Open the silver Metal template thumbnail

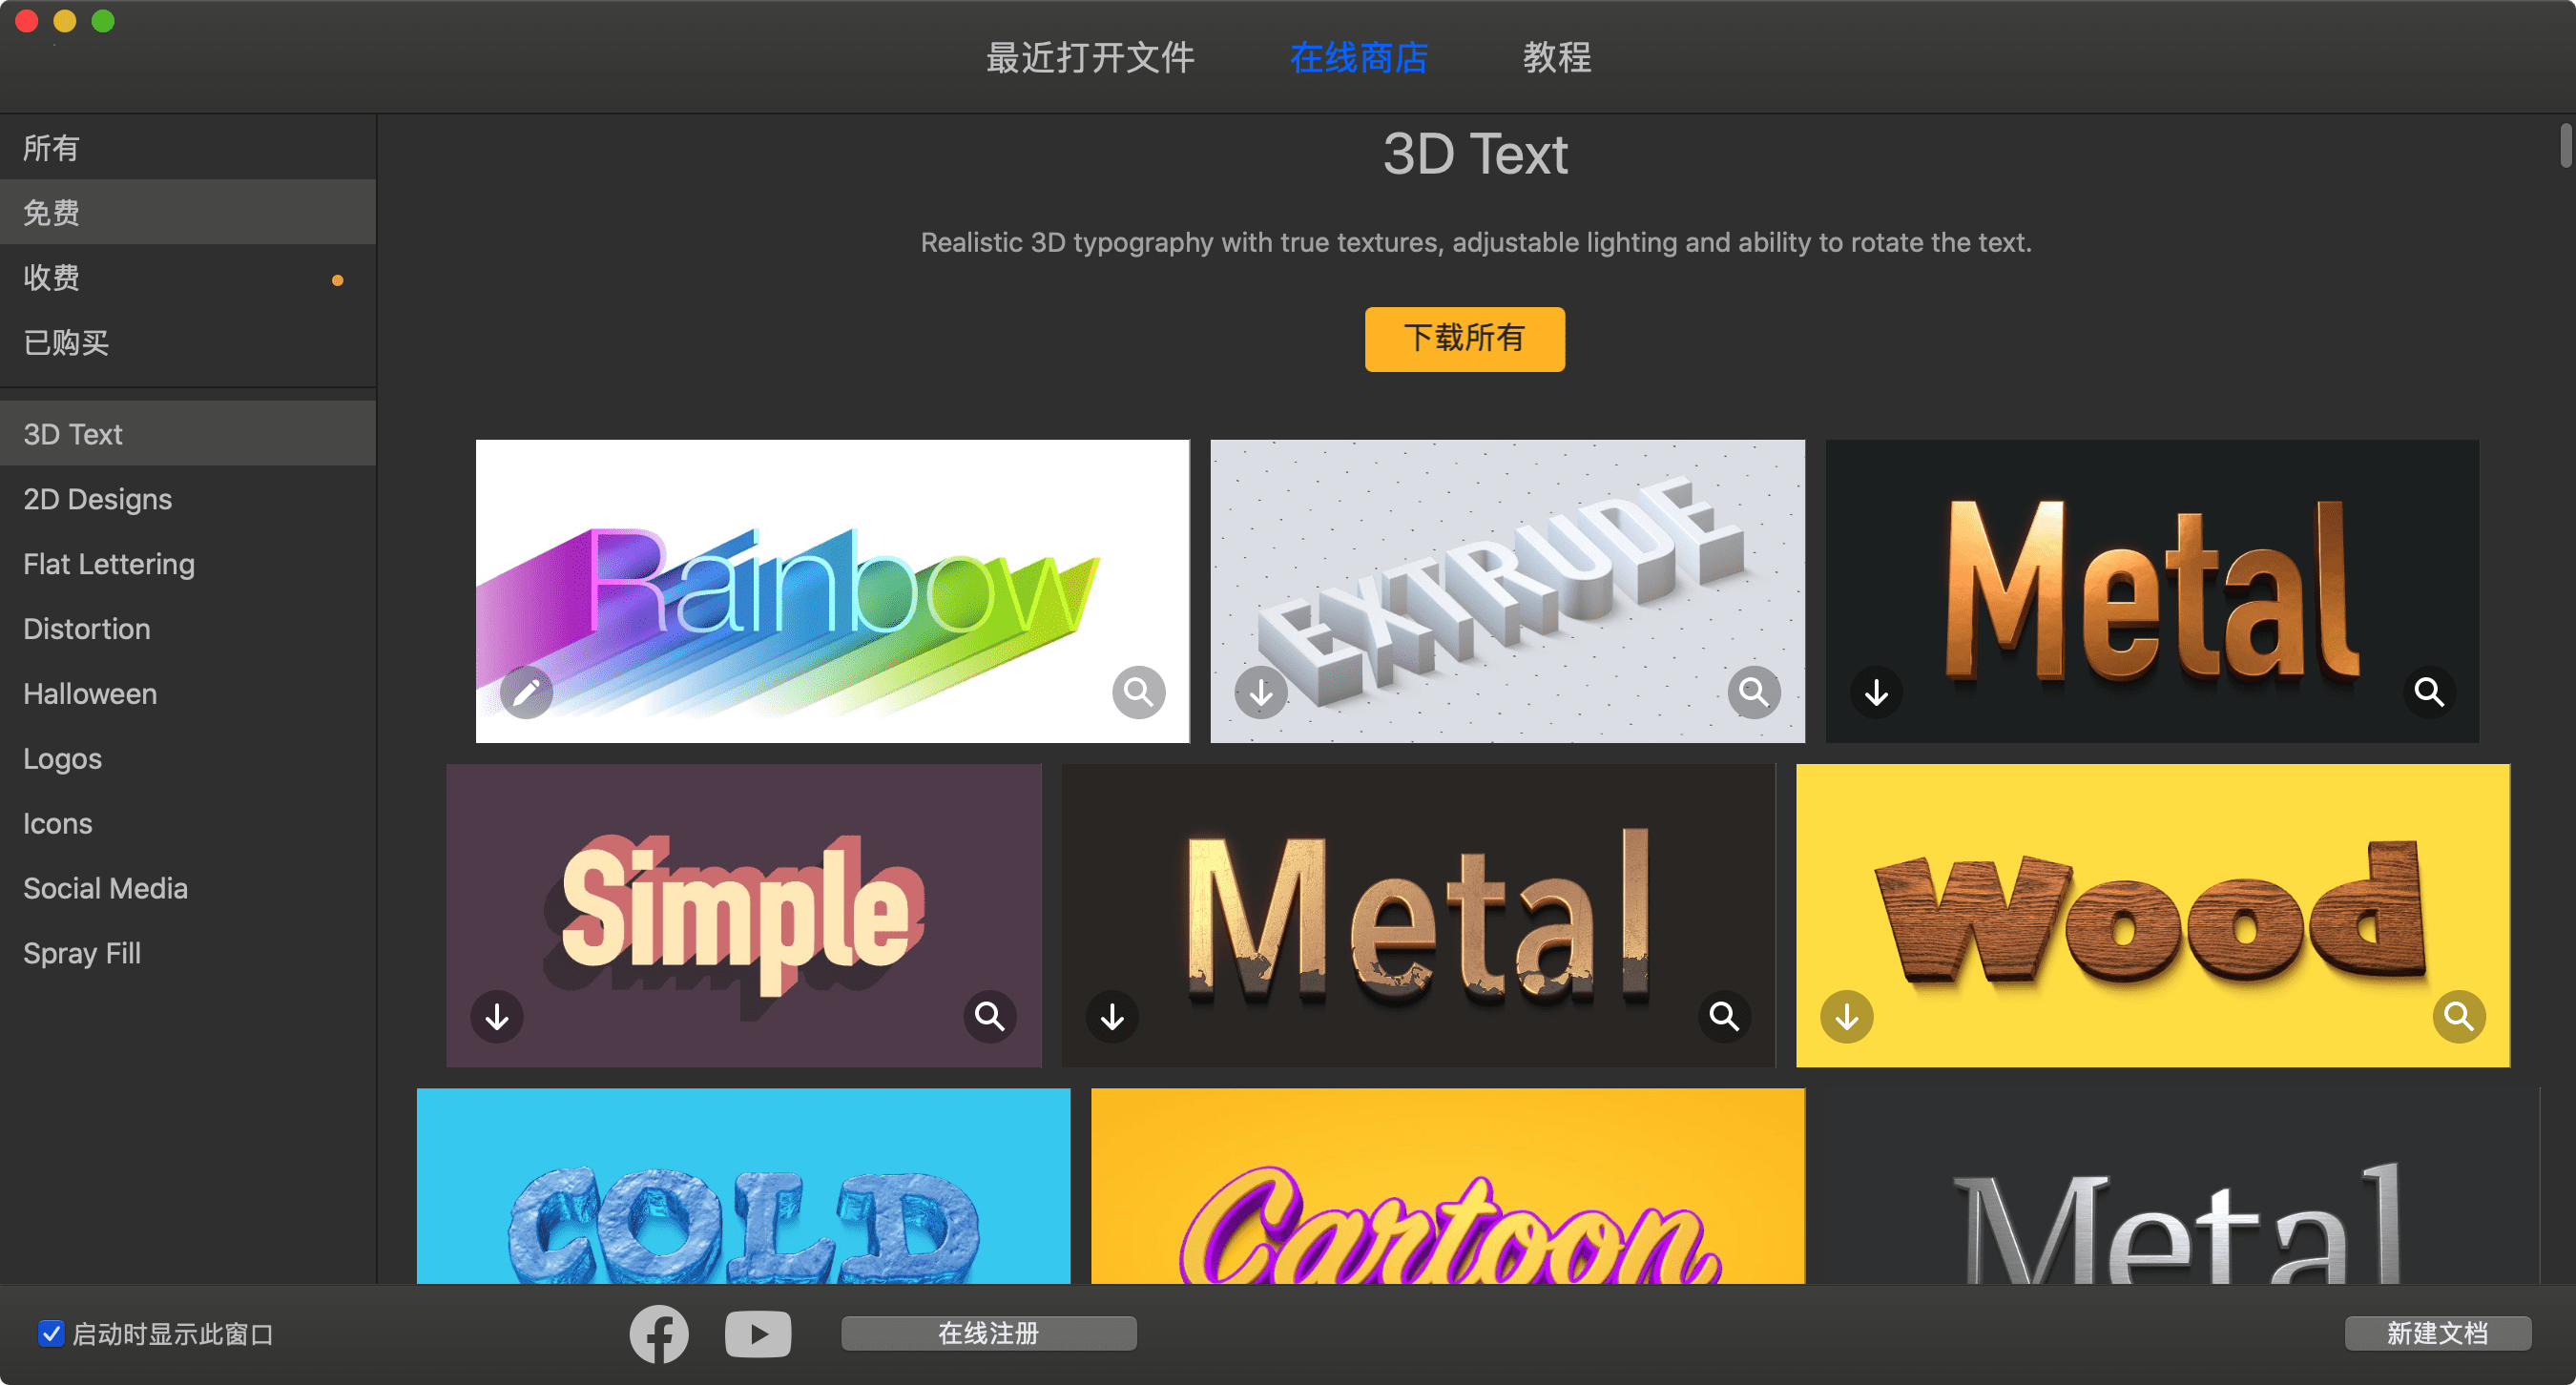[2182, 1186]
